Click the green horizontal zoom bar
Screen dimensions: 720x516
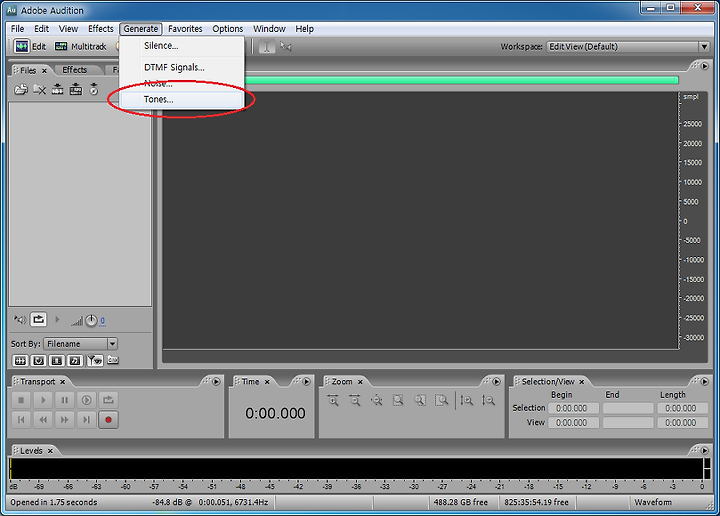pyautogui.click(x=461, y=80)
